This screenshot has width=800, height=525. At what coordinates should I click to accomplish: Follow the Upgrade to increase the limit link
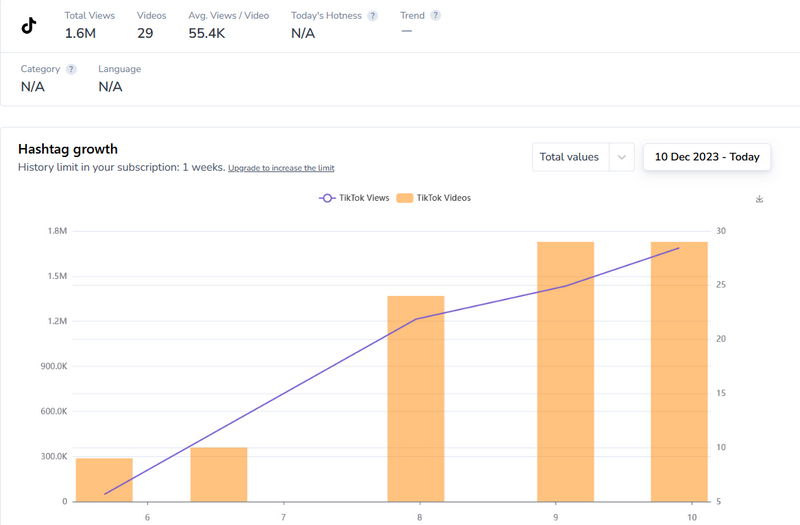[x=281, y=168]
